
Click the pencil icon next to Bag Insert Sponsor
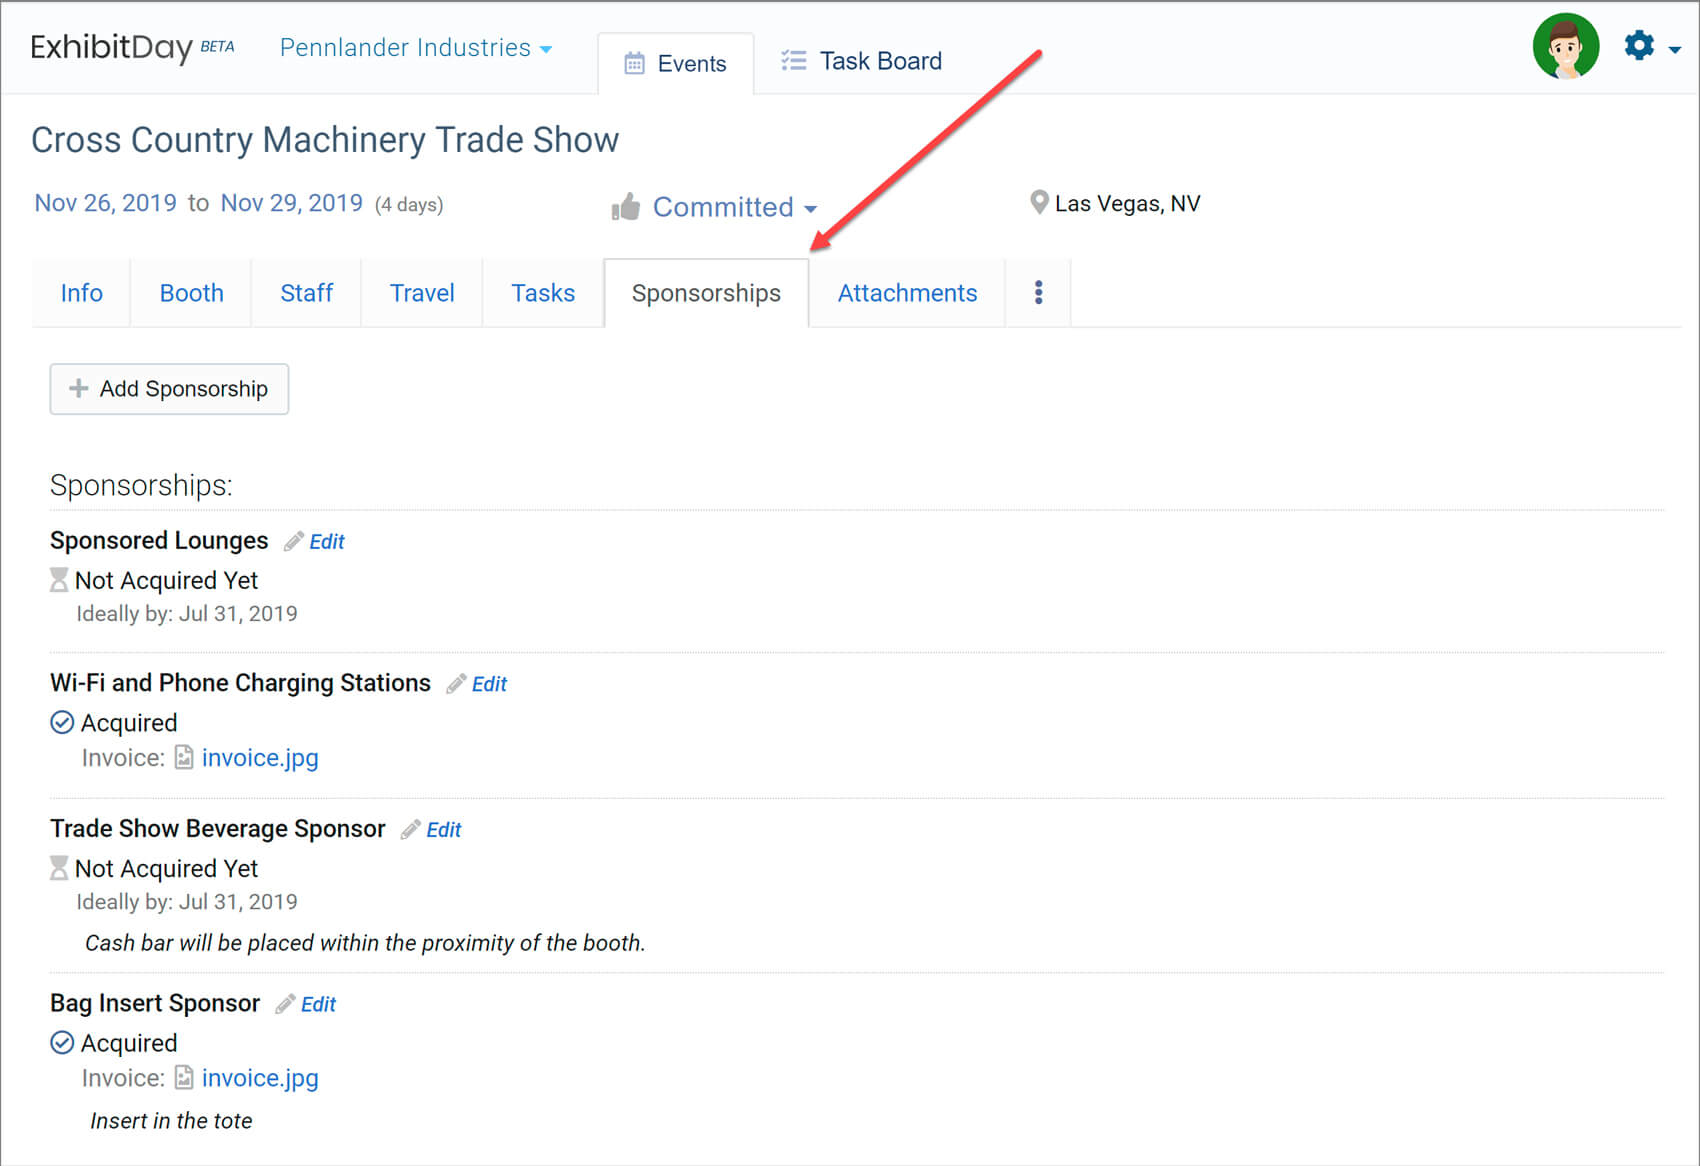[x=284, y=1003]
